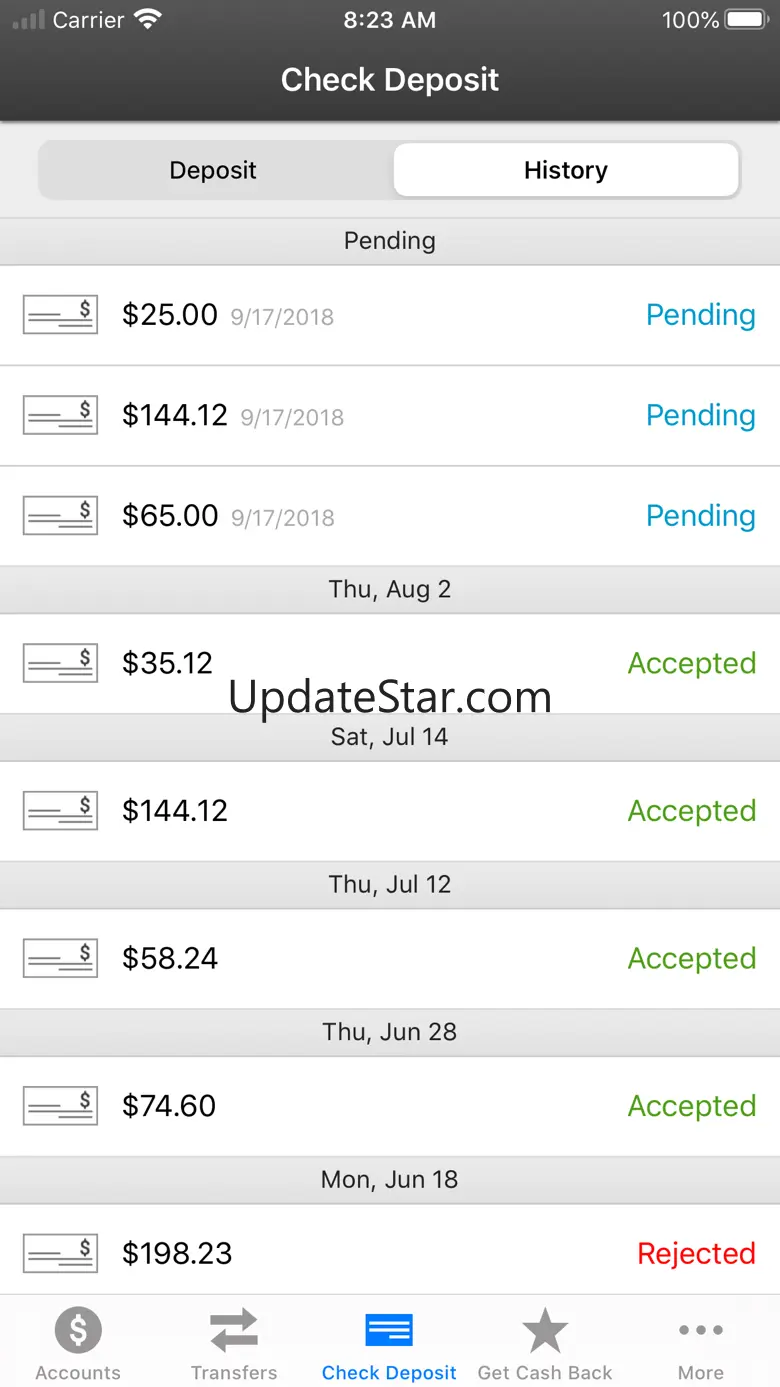
Task: Tap the Accepted label for $35.12
Action: [x=691, y=664]
